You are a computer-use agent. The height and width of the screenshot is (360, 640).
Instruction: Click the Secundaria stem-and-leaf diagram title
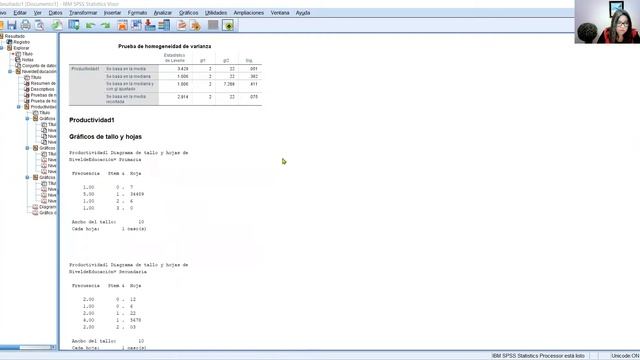pos(129,268)
